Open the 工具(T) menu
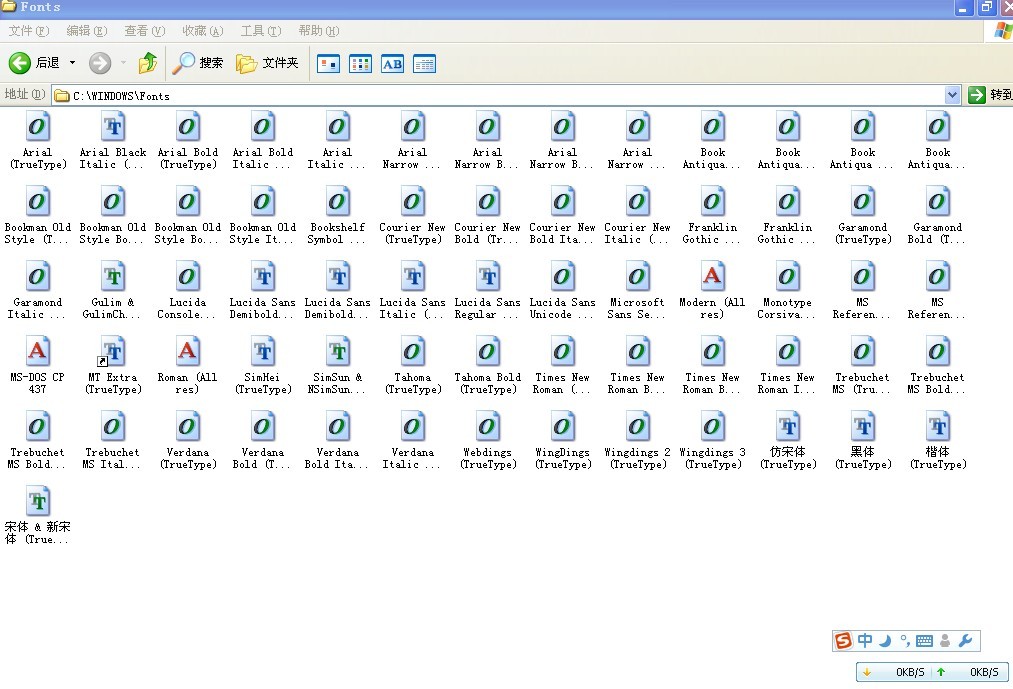1013x689 pixels. click(261, 30)
